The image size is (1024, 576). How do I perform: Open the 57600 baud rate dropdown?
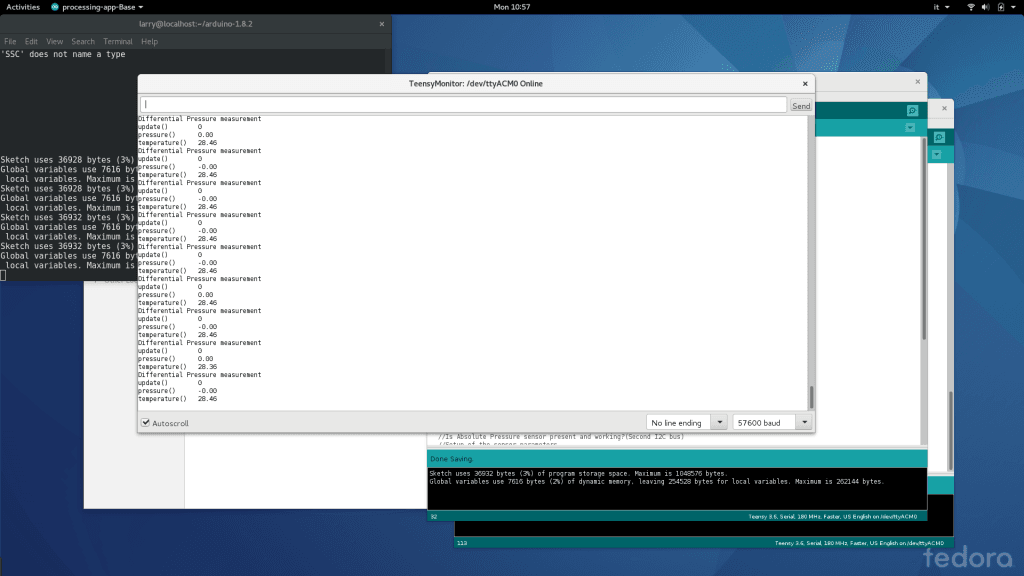(772, 423)
